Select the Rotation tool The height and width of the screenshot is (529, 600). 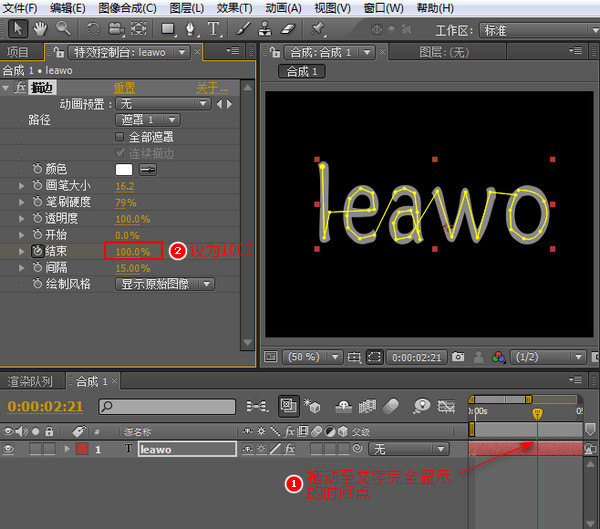pos(93,29)
